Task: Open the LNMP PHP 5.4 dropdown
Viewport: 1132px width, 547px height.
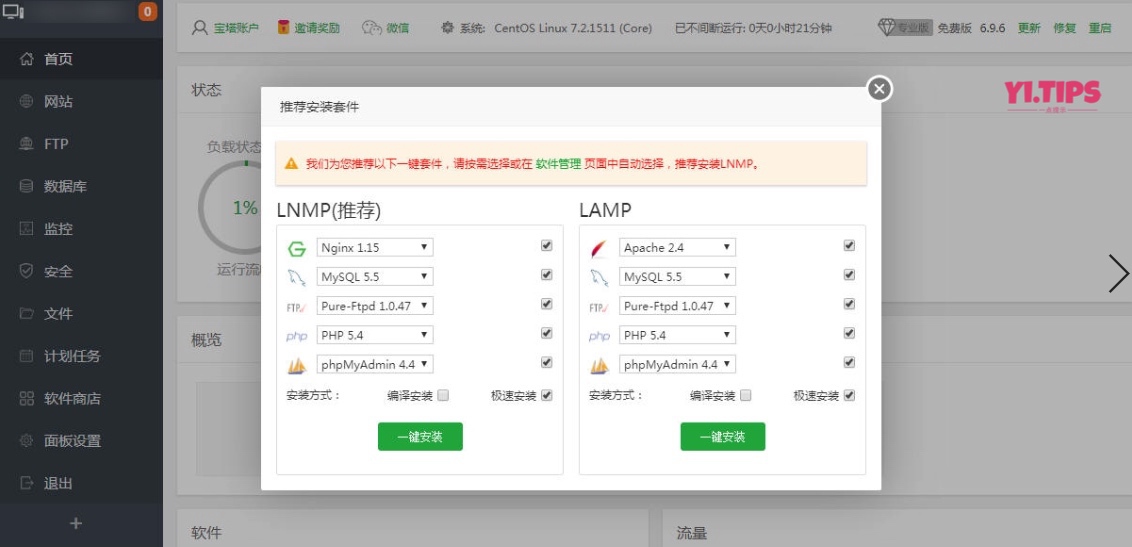Action: coord(375,335)
